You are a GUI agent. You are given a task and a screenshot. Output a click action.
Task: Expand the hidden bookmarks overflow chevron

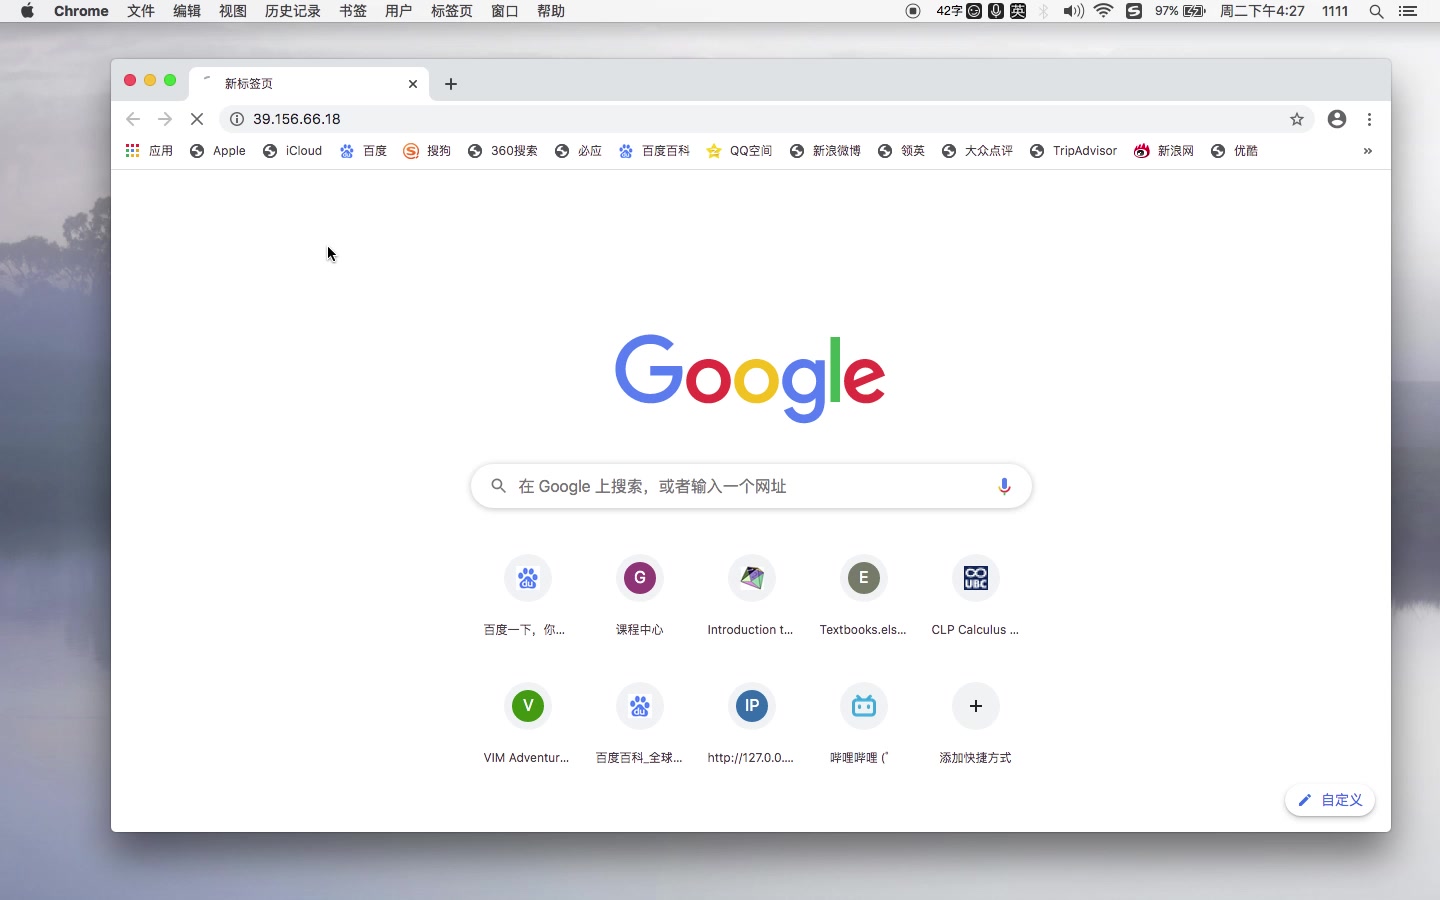point(1367,151)
